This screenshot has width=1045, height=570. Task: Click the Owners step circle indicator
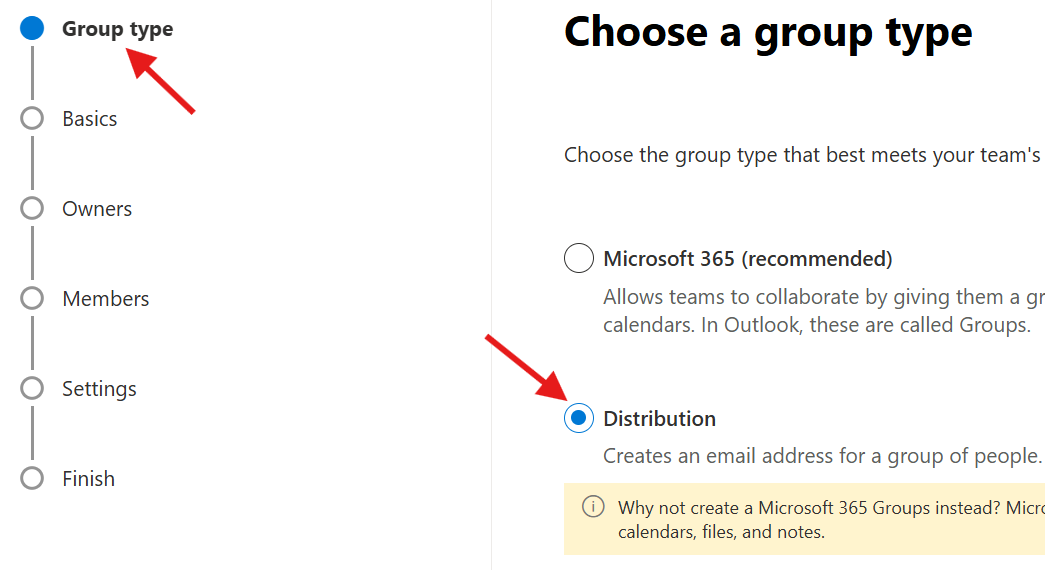[x=32, y=208]
